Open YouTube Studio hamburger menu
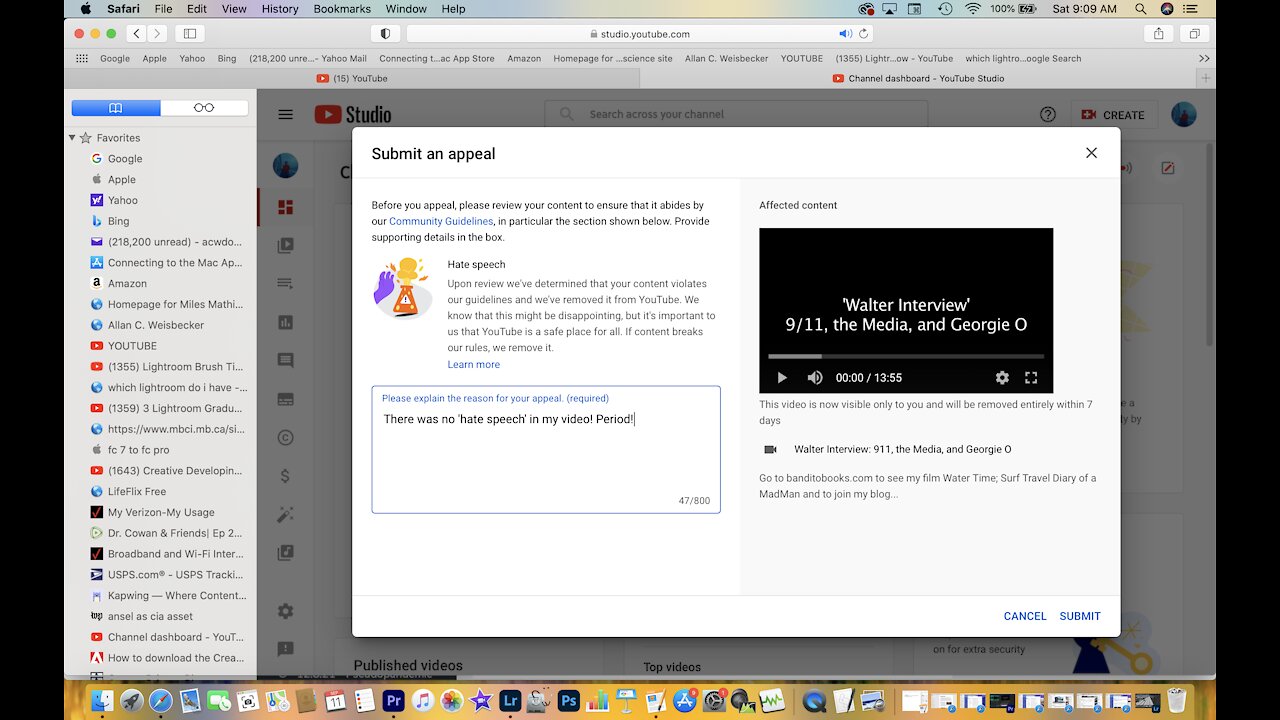The width and height of the screenshot is (1280, 720). (x=286, y=115)
